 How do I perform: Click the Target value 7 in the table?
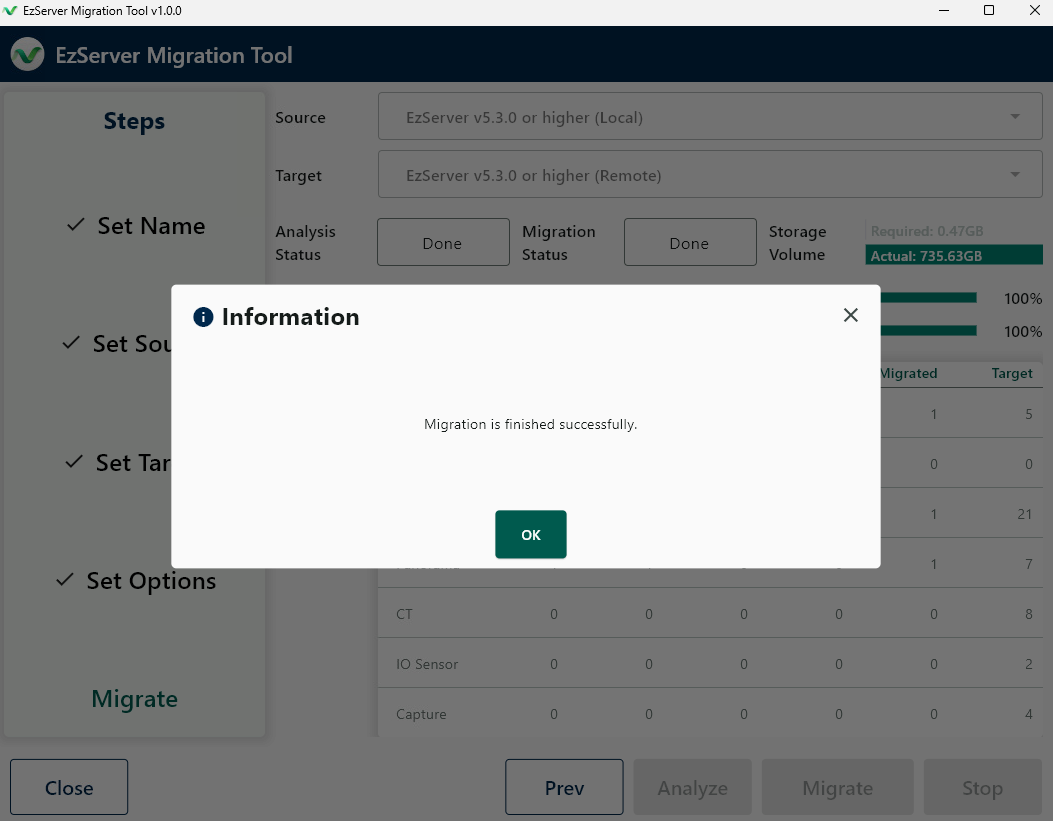[1028, 564]
